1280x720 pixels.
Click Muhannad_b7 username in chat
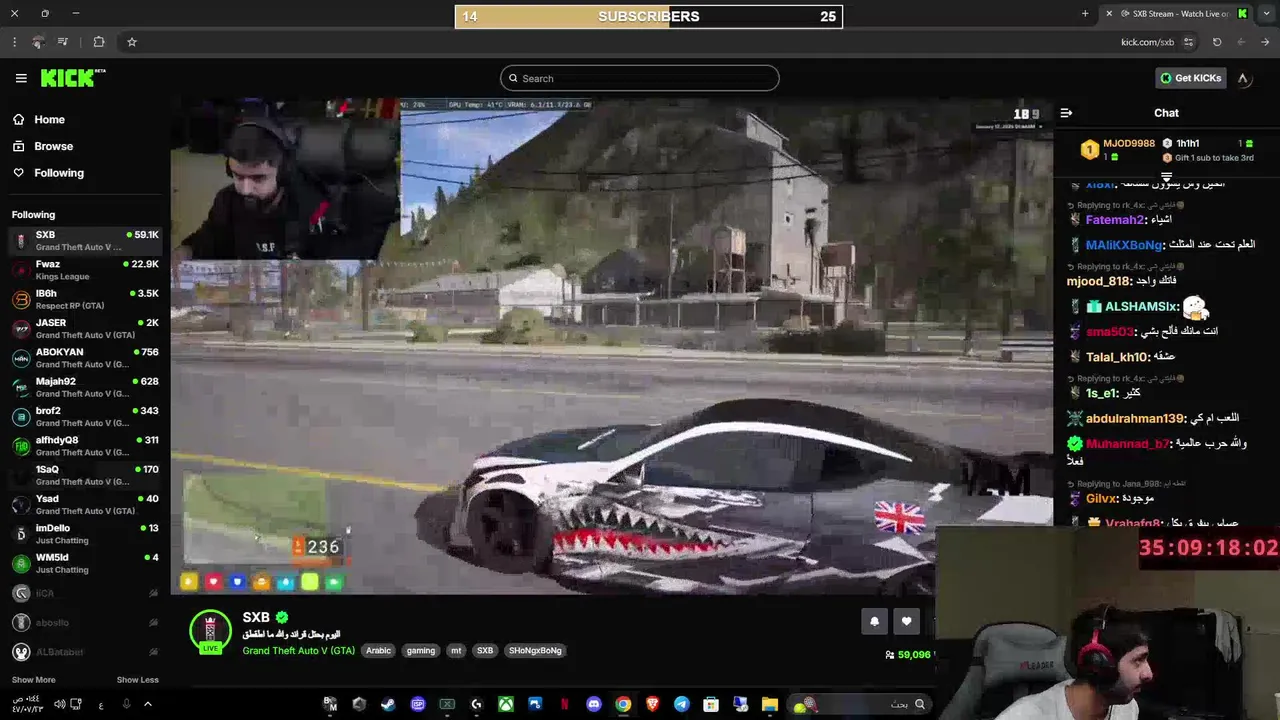(x=1127, y=444)
